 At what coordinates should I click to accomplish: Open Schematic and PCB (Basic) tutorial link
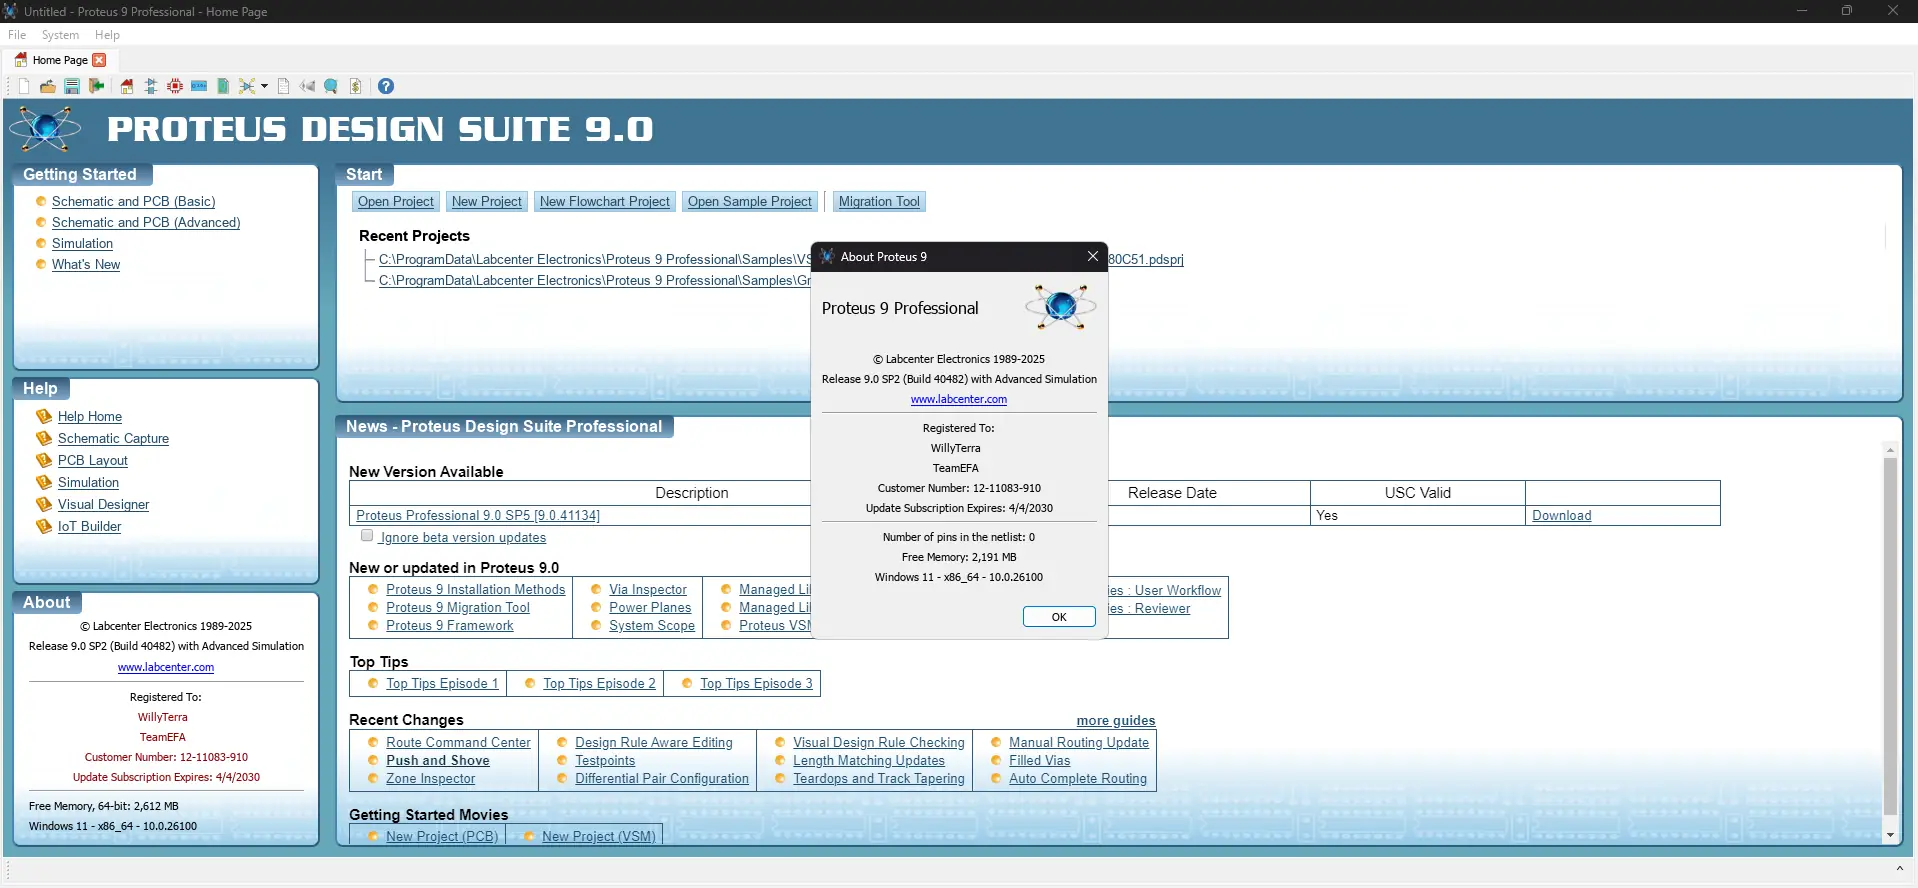(x=134, y=202)
